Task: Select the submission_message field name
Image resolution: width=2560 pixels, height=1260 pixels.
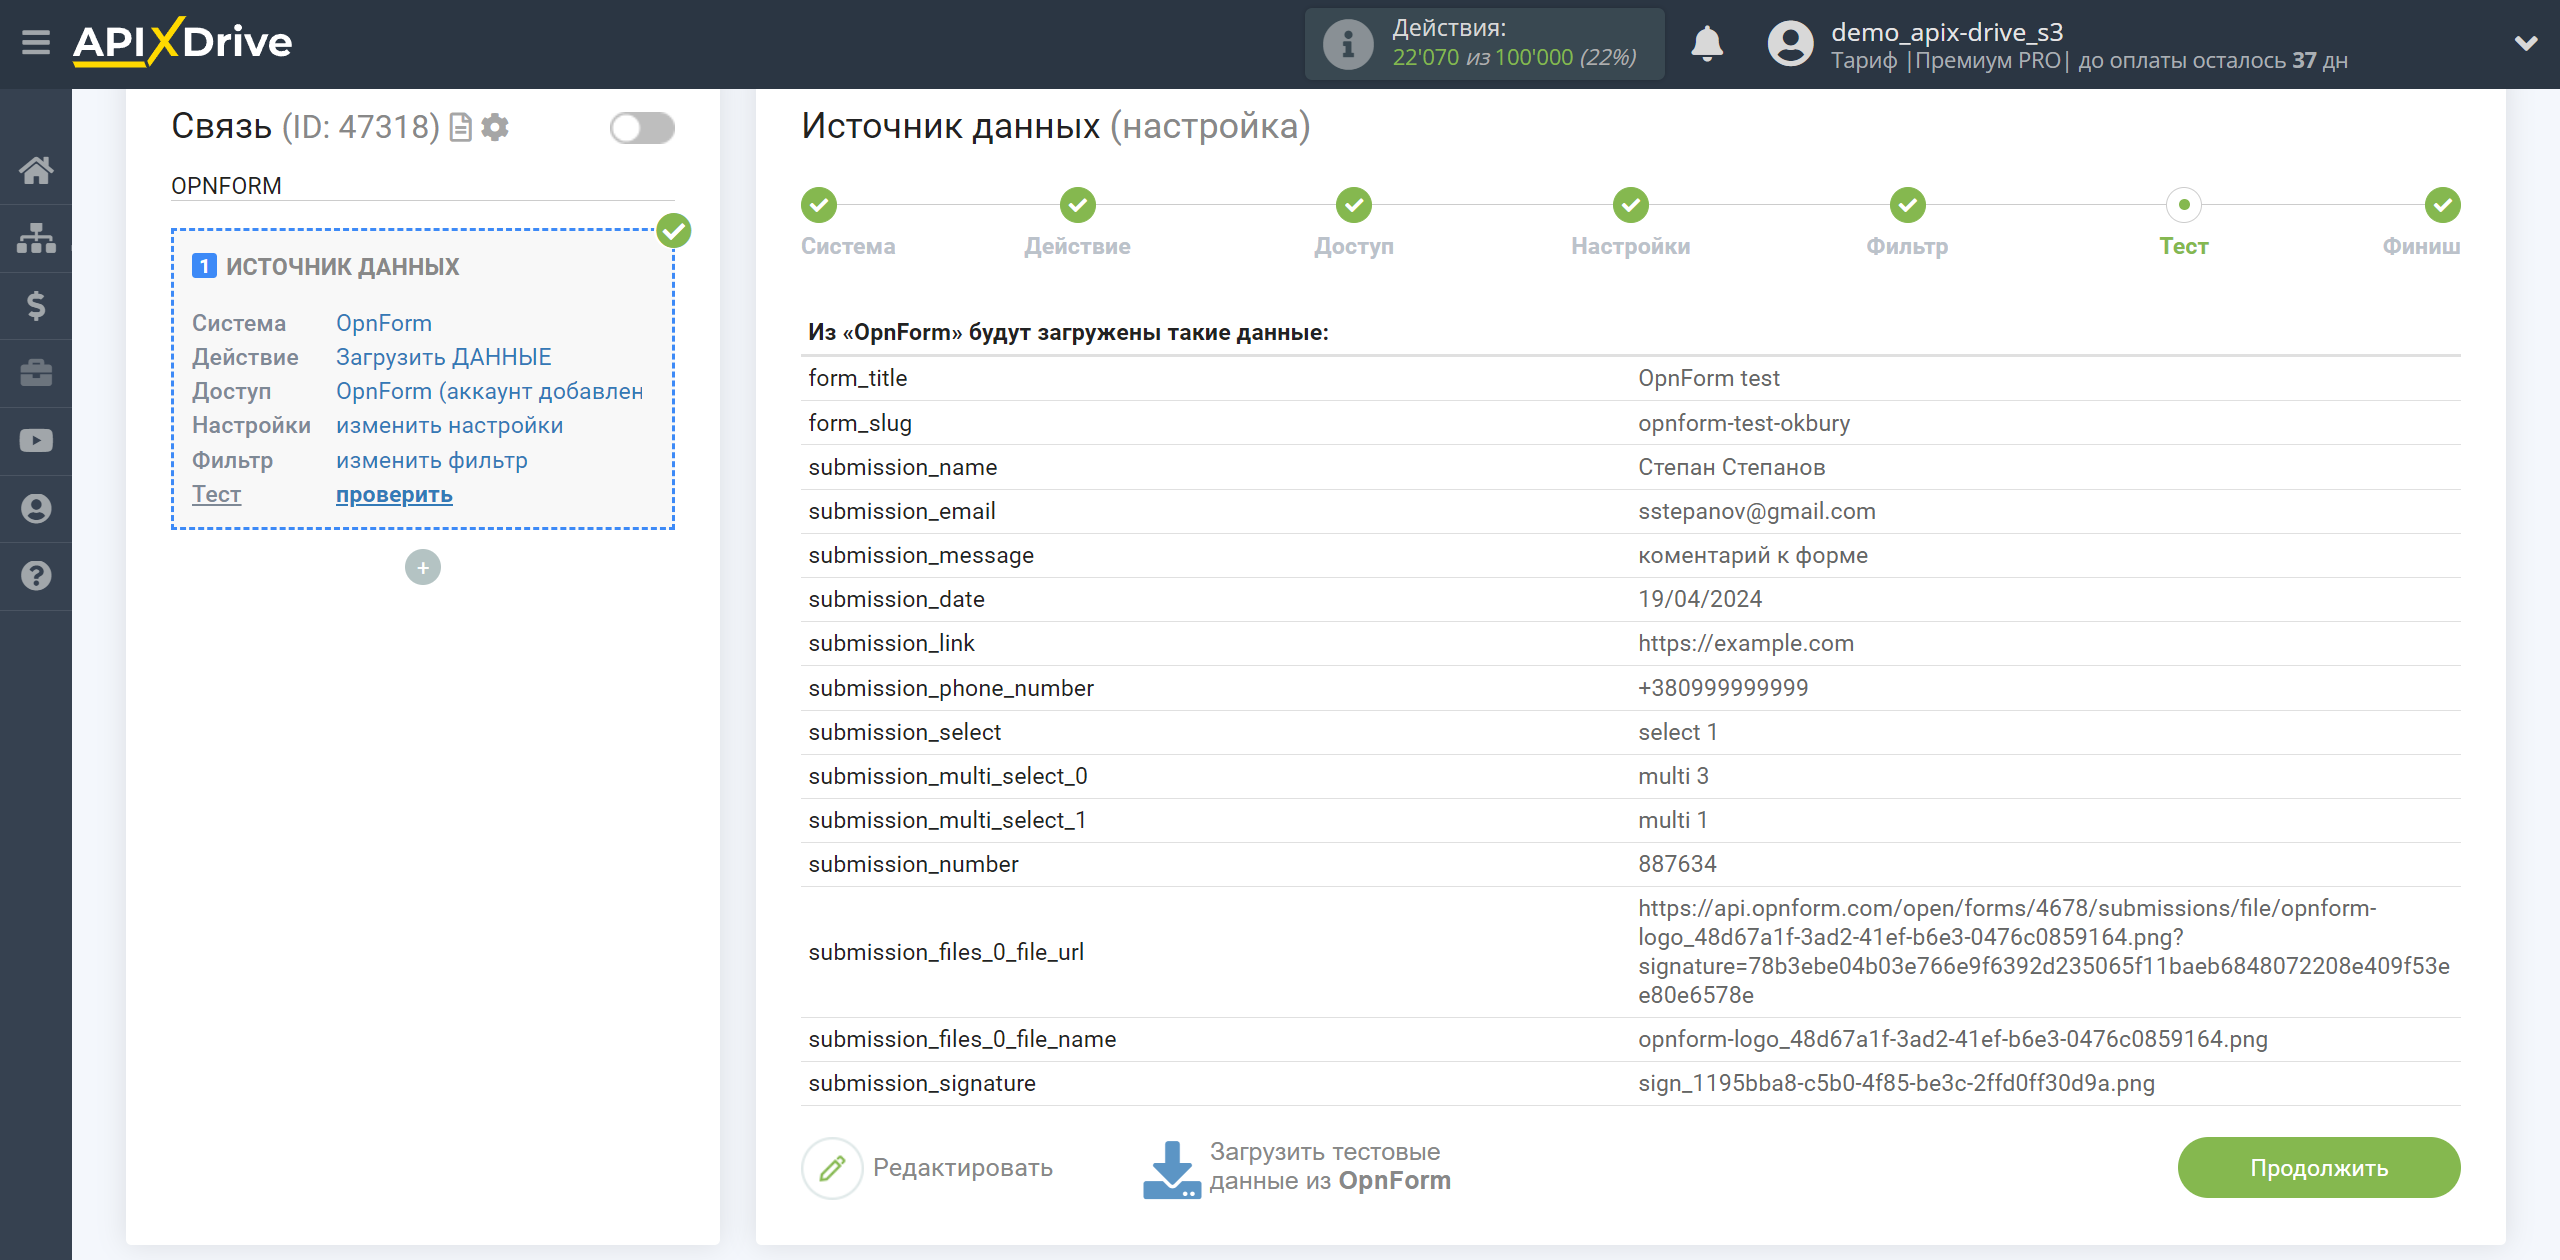Action: tap(921, 556)
